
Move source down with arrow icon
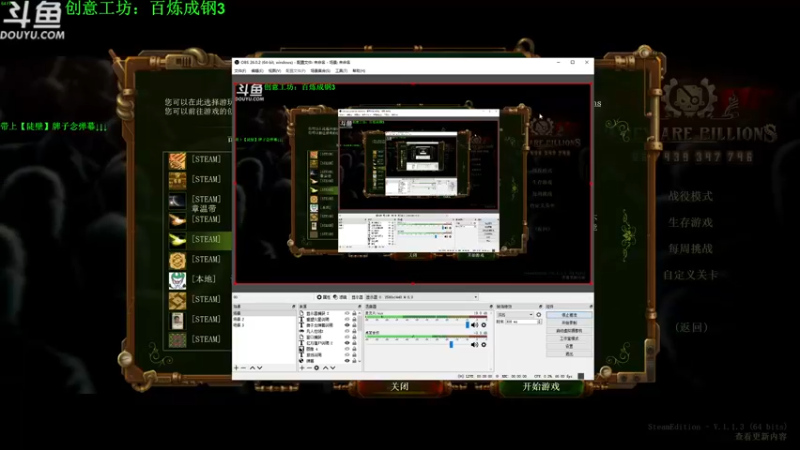click(333, 368)
